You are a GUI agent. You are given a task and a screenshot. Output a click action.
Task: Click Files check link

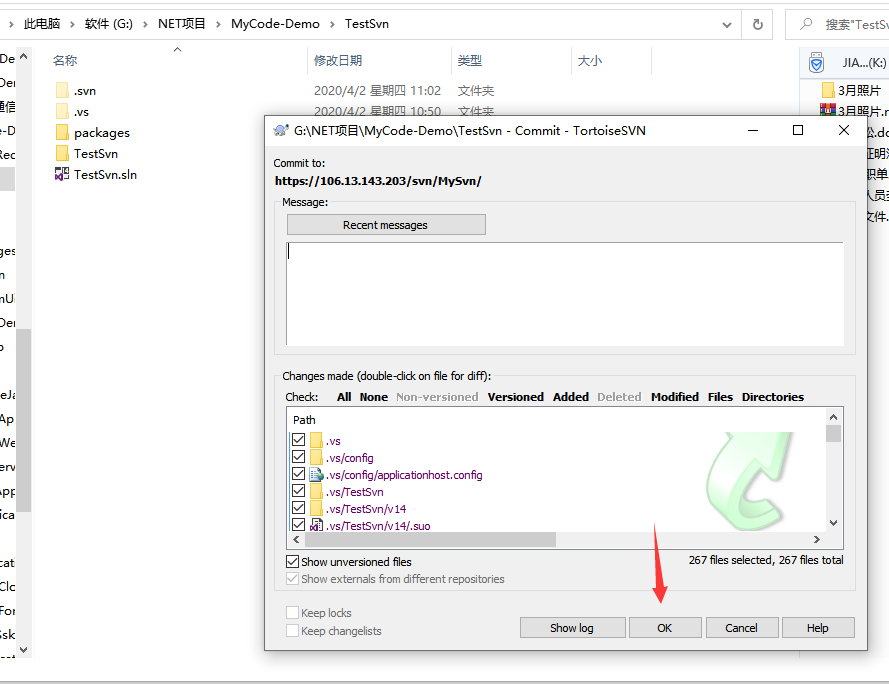[720, 397]
